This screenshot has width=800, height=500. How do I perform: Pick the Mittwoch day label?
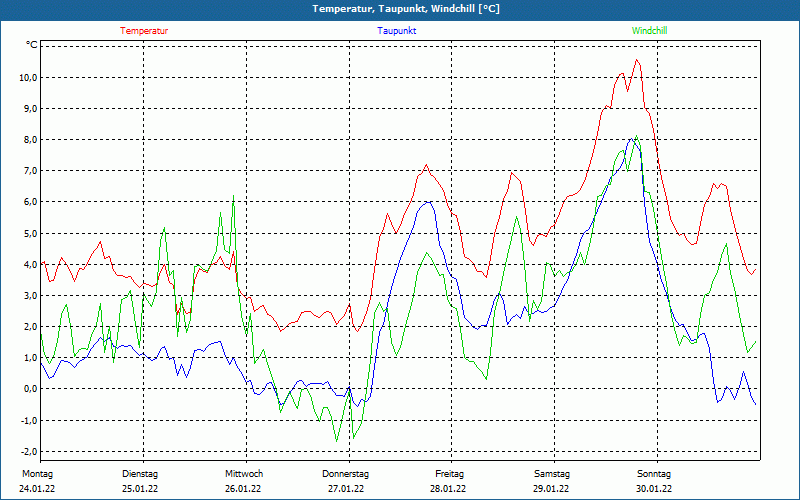[243, 474]
